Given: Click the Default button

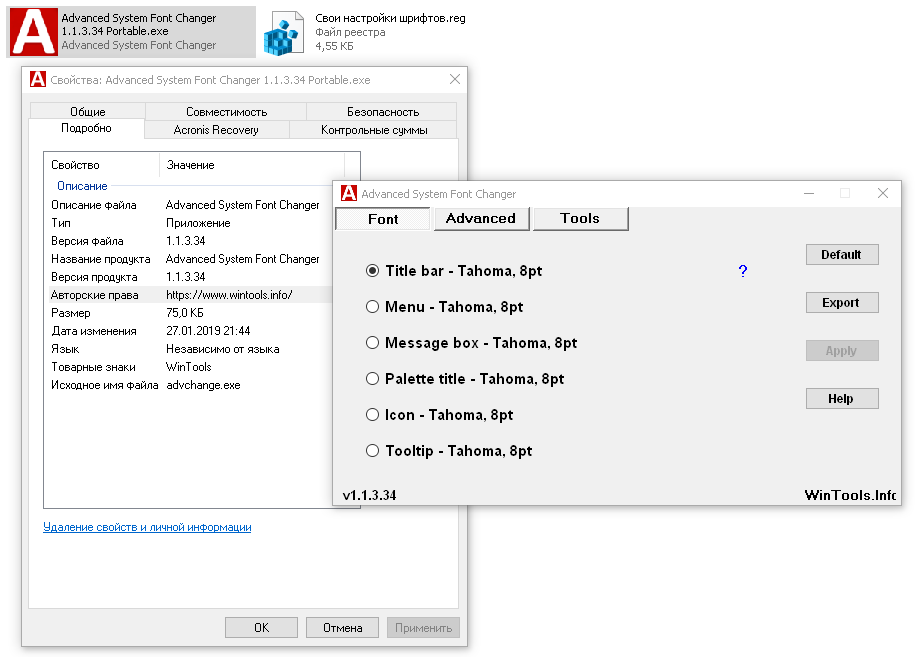Looking at the screenshot, I should (x=842, y=255).
